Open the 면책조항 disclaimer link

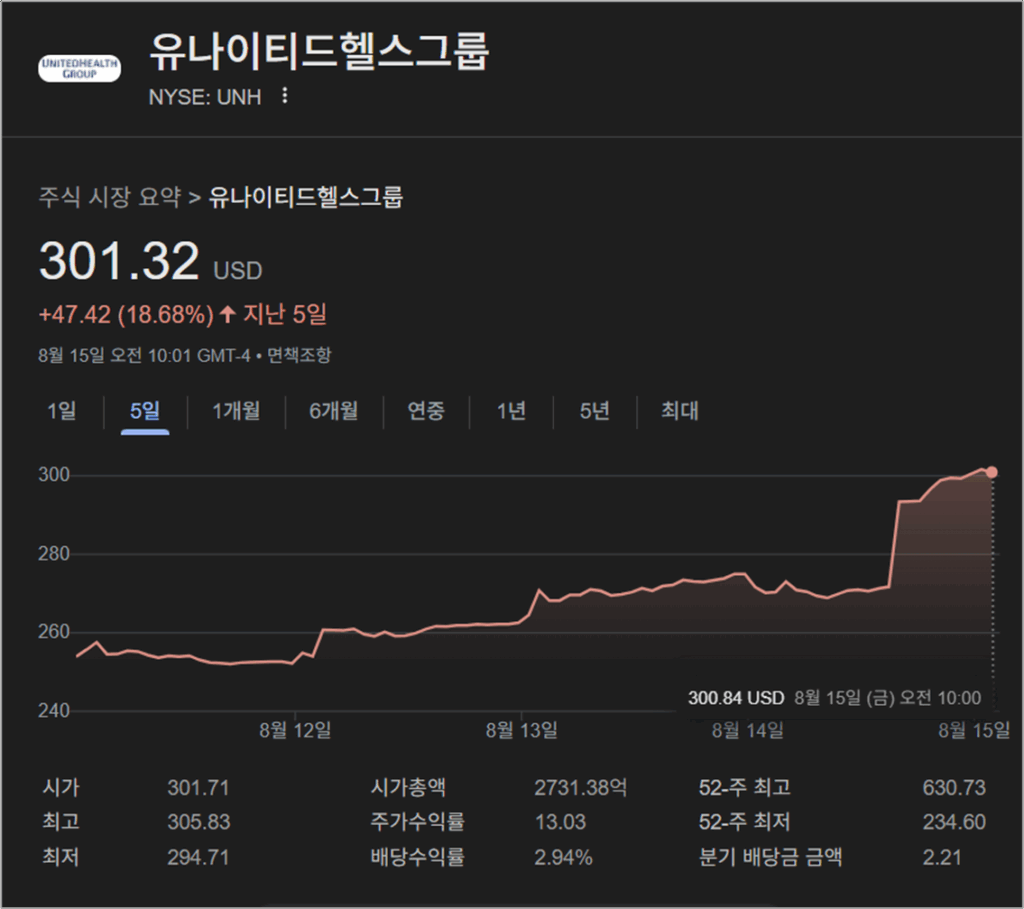299,355
